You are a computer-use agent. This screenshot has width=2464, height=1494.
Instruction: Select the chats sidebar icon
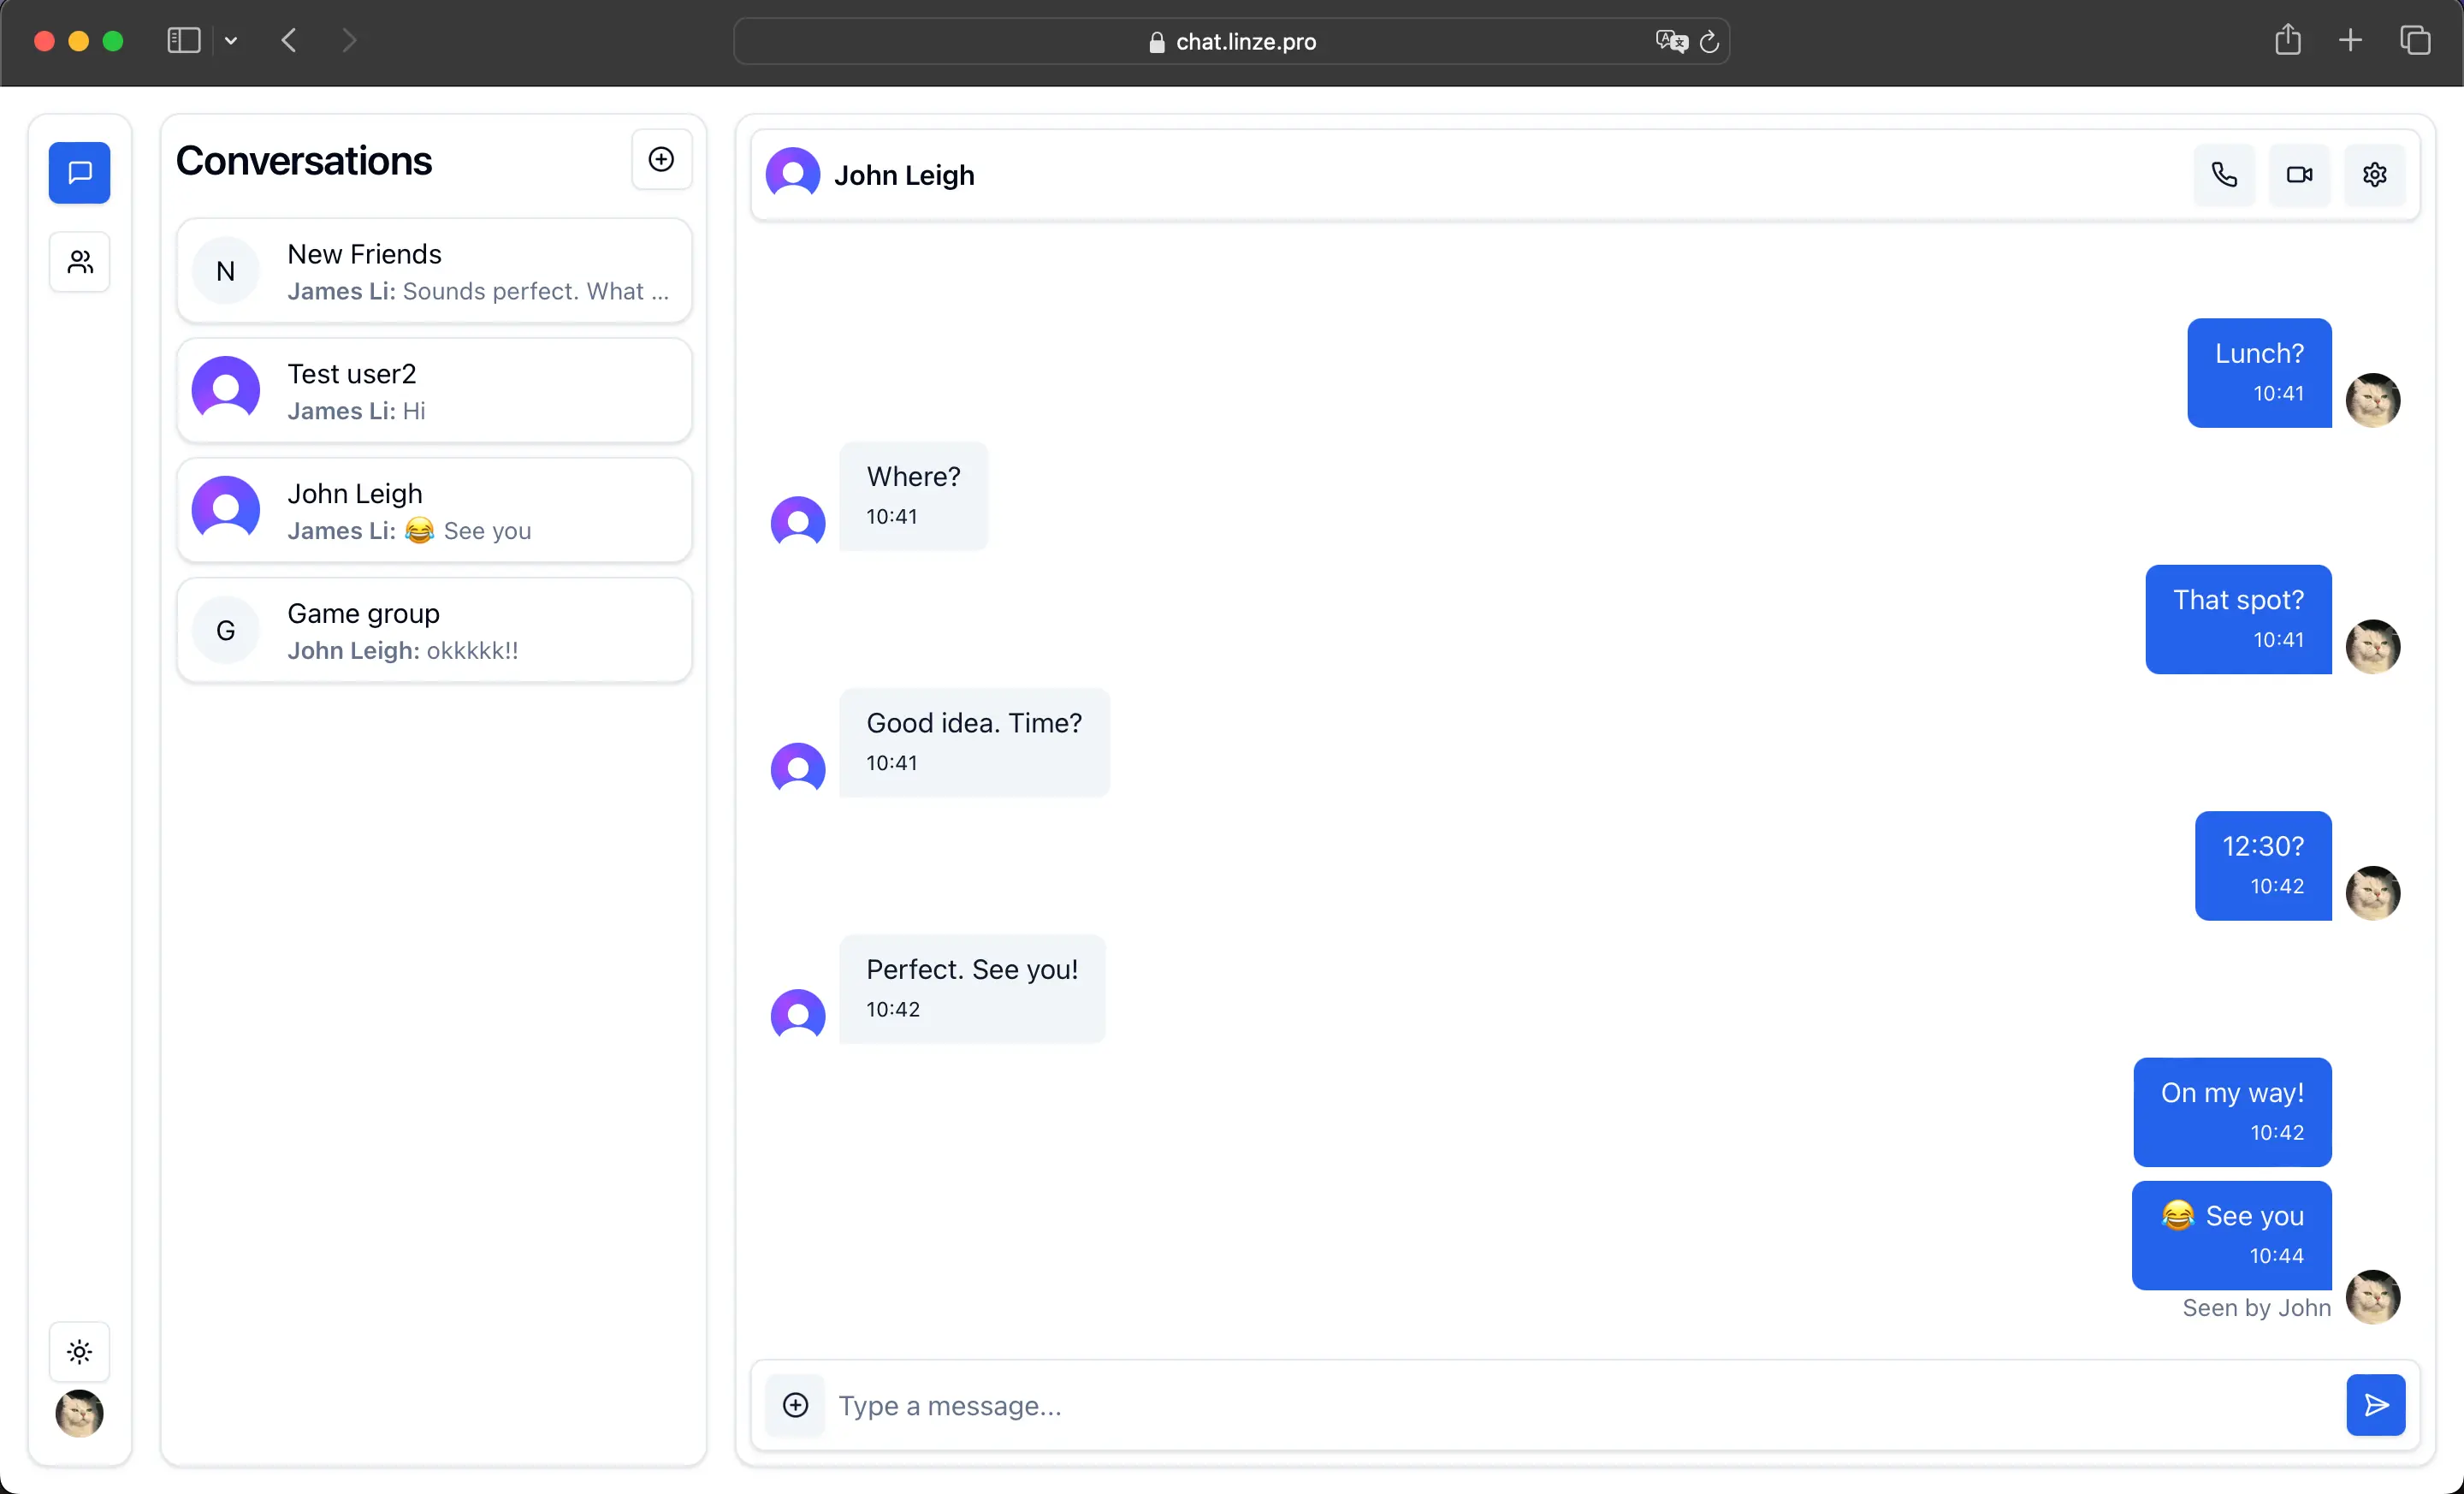click(80, 173)
